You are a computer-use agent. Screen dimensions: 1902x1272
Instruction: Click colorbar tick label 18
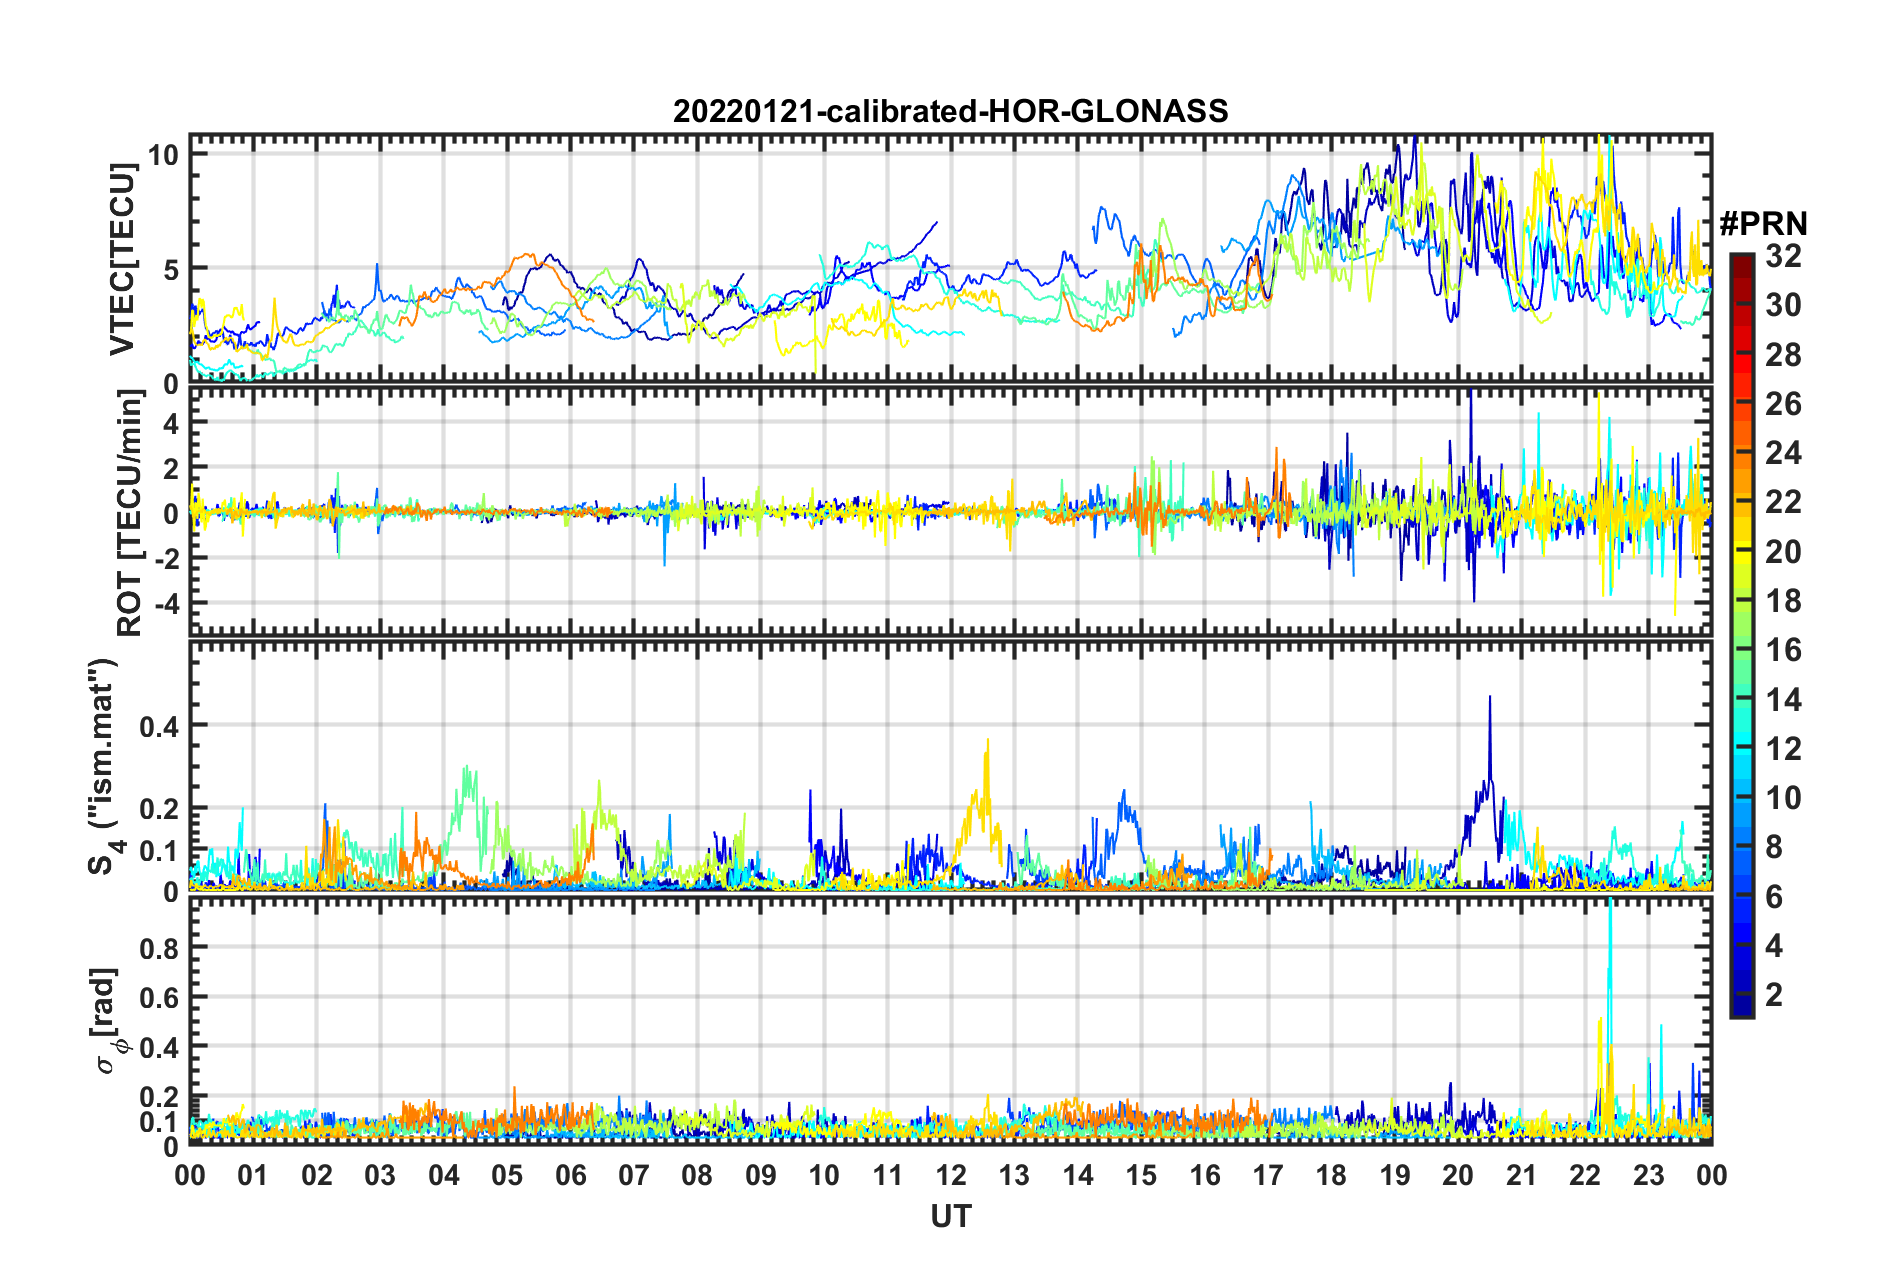(1783, 601)
